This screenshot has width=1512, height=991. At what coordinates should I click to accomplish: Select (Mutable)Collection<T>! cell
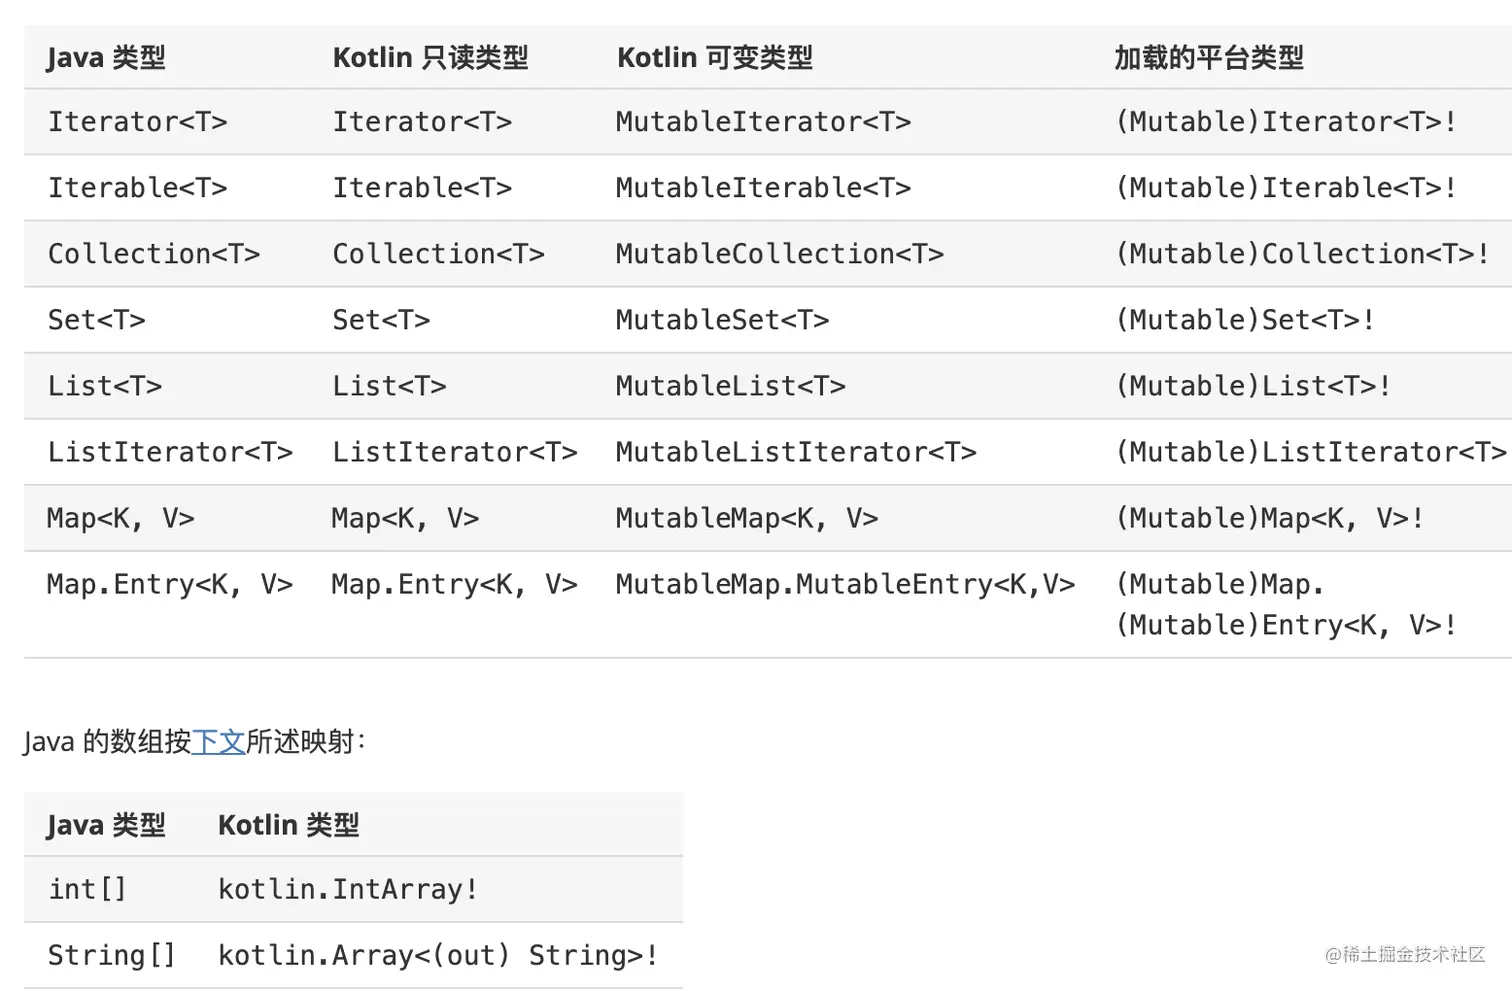[x=1302, y=254]
